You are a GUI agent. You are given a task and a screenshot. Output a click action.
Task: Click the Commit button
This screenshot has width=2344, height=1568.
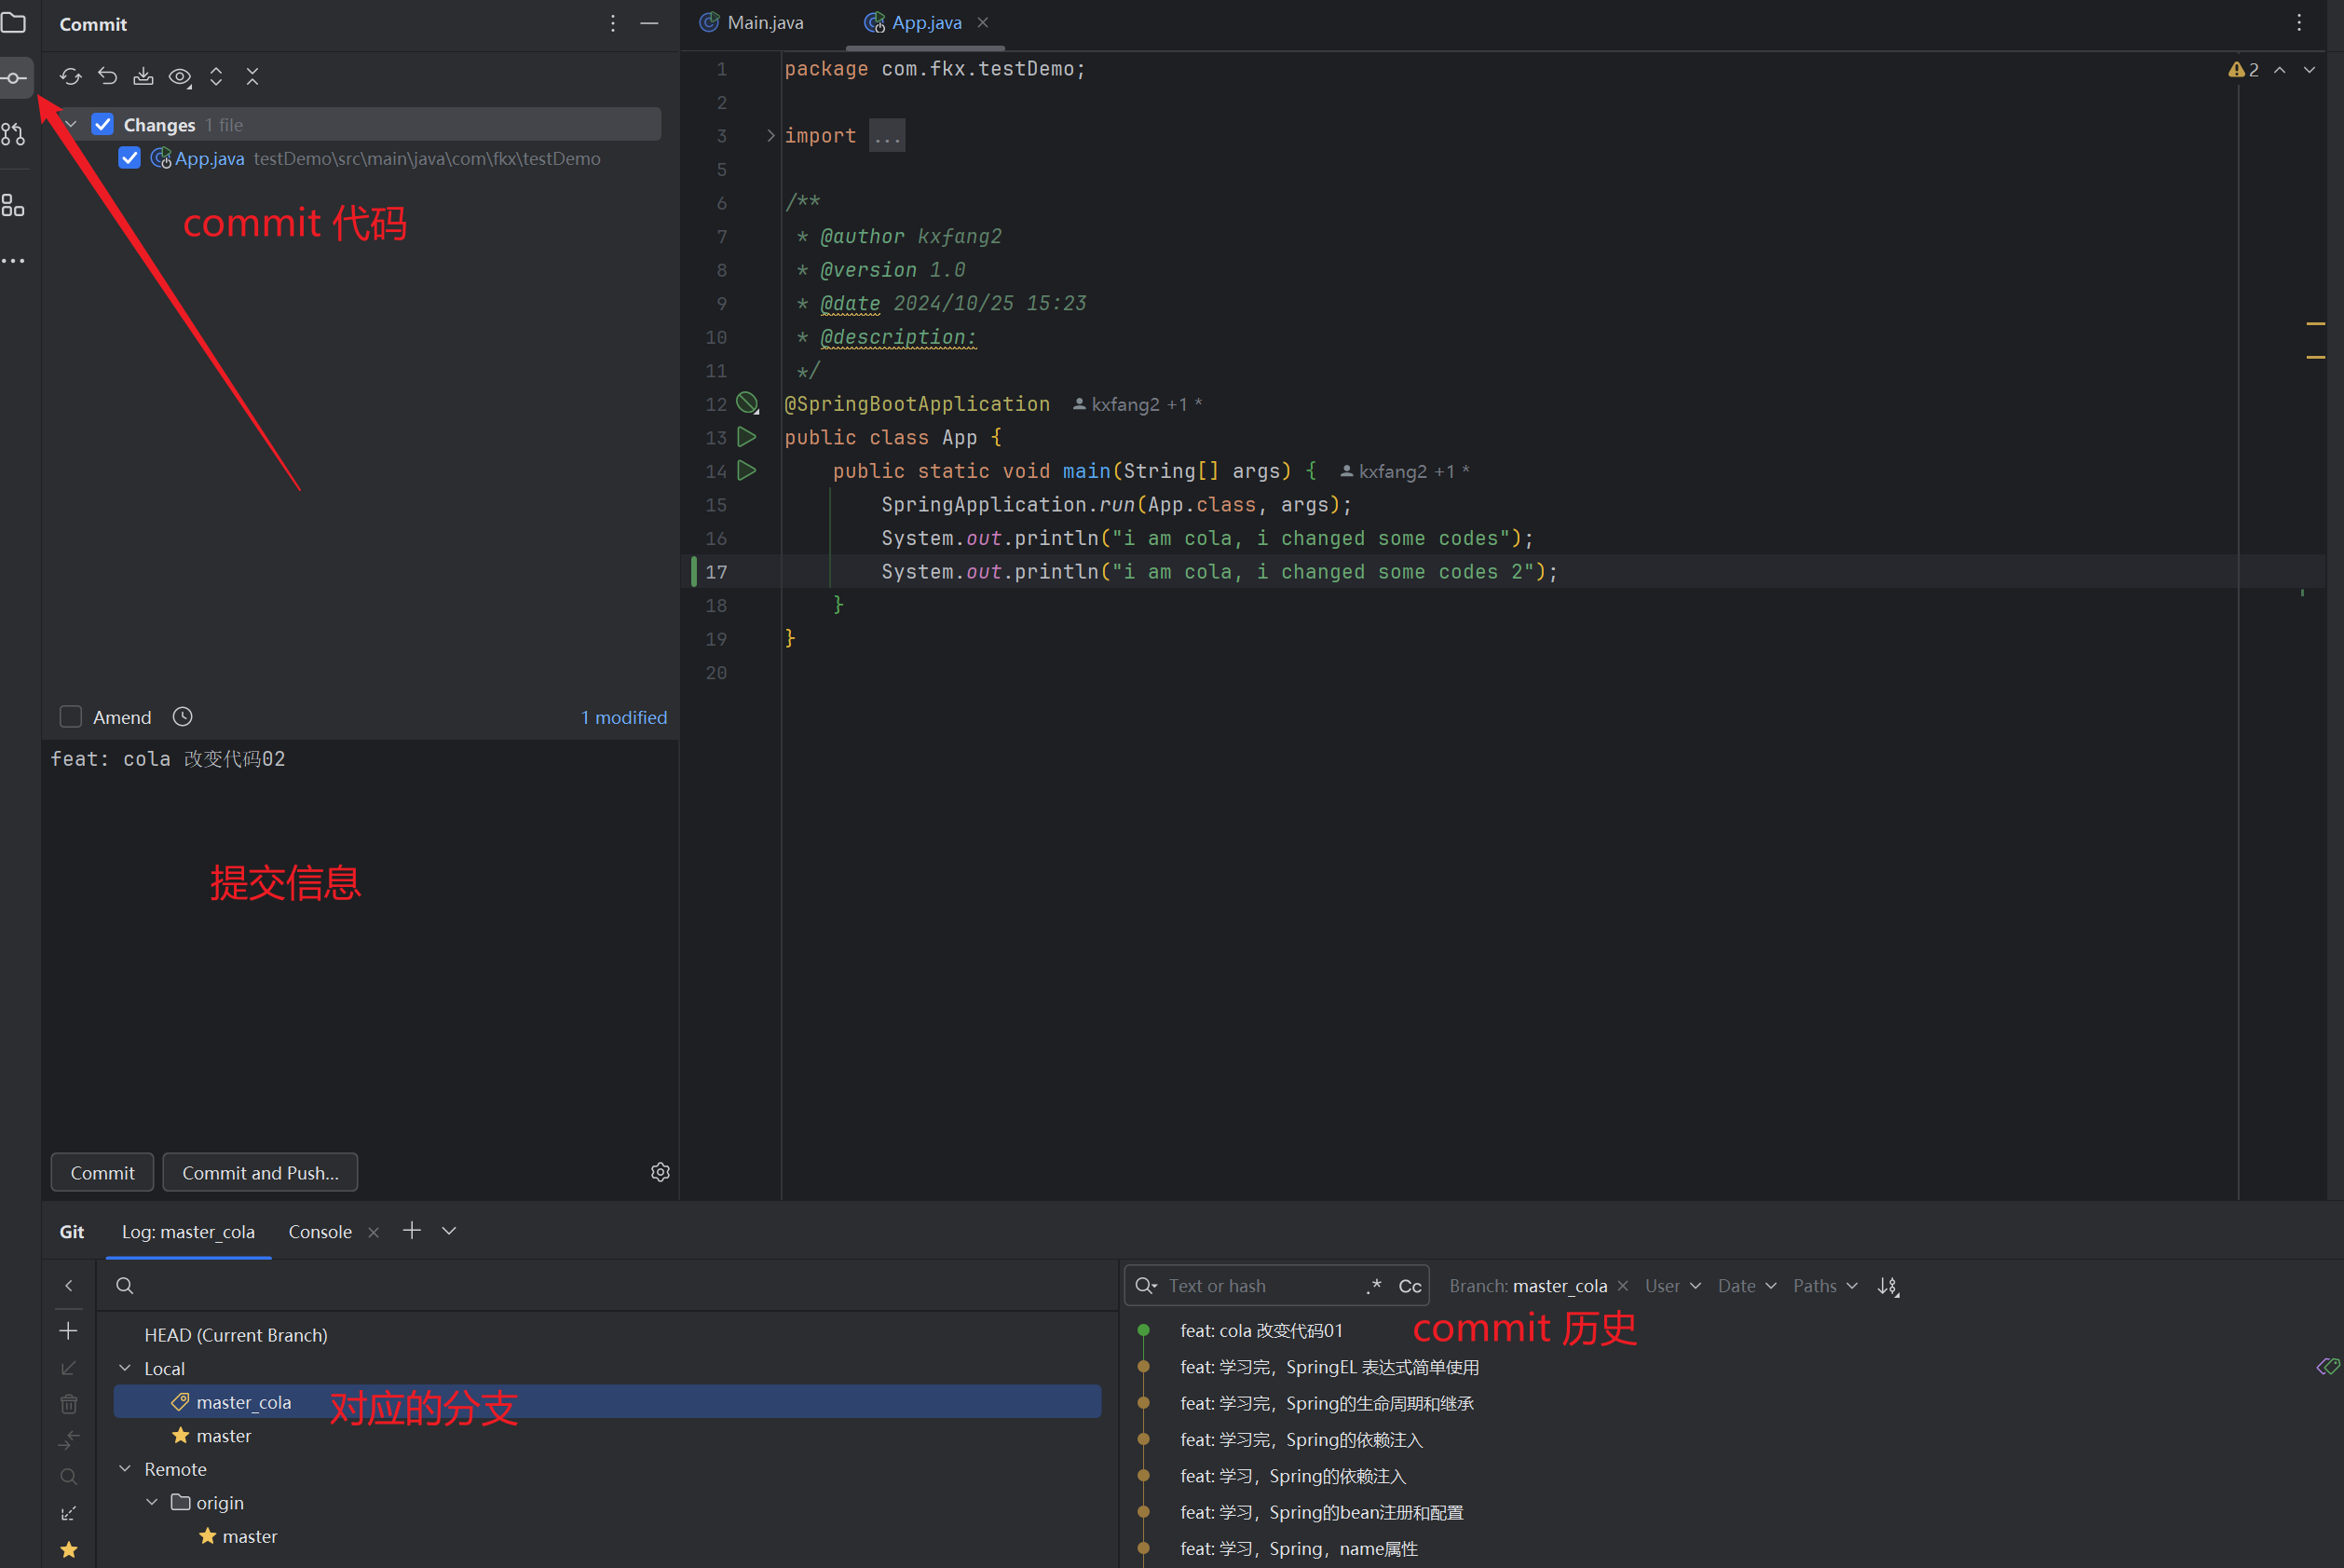[102, 1172]
